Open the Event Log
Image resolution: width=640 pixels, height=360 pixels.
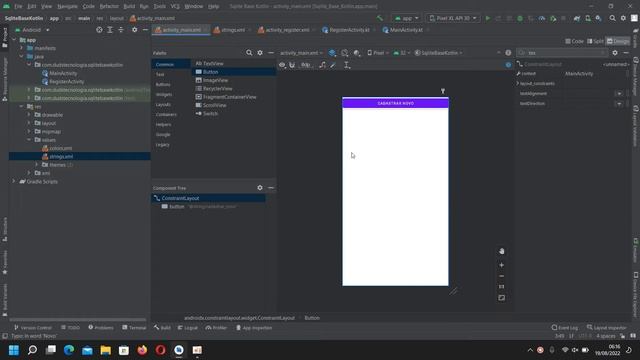point(565,327)
